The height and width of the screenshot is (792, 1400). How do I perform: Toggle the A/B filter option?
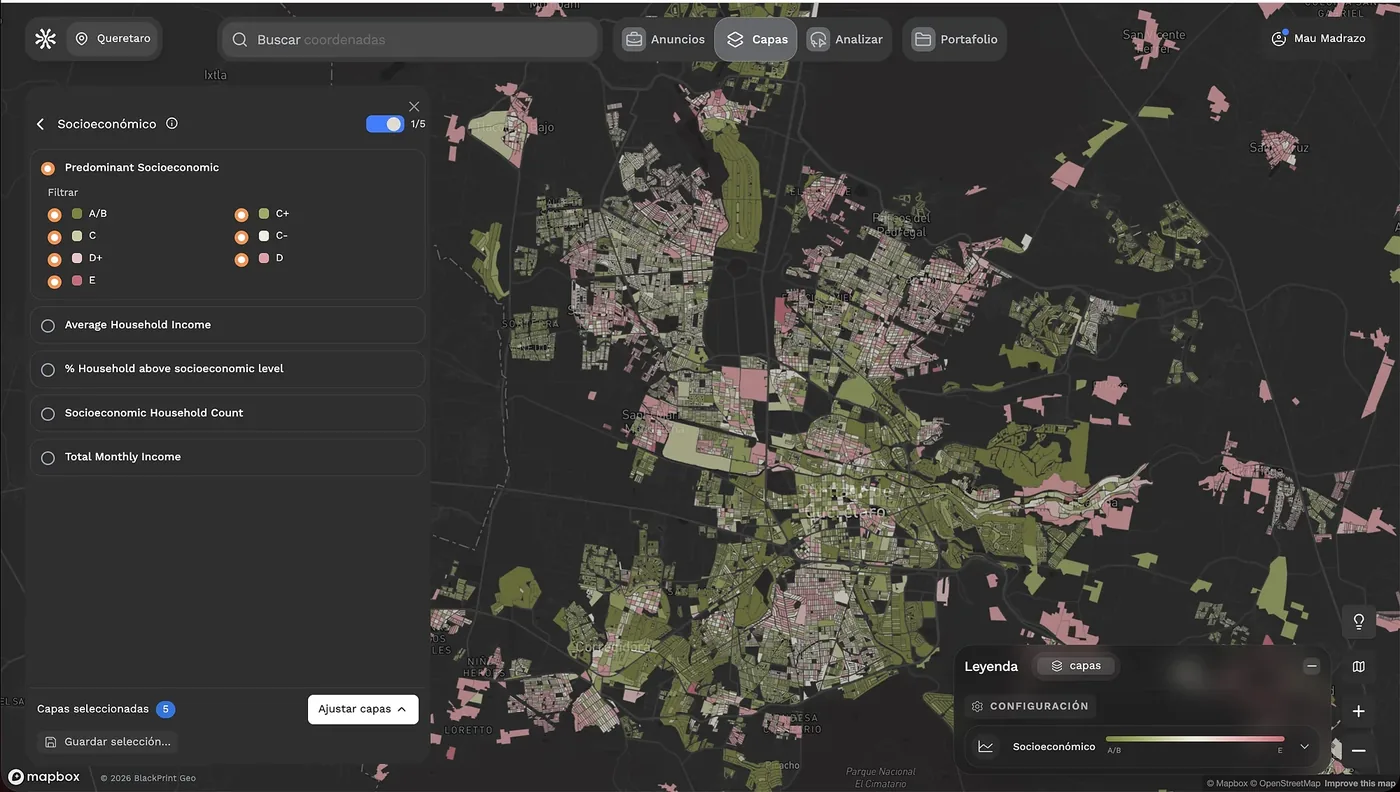(55, 214)
